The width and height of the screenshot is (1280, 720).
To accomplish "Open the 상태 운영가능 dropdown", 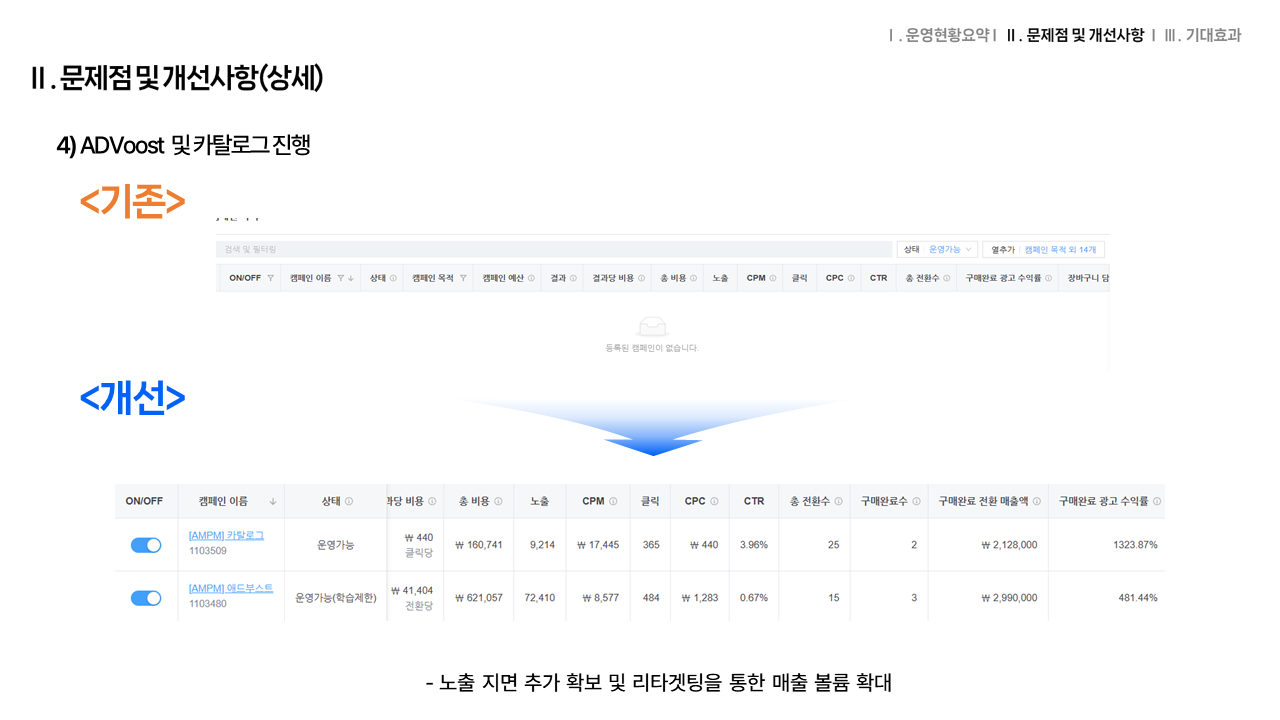I will [x=937, y=249].
